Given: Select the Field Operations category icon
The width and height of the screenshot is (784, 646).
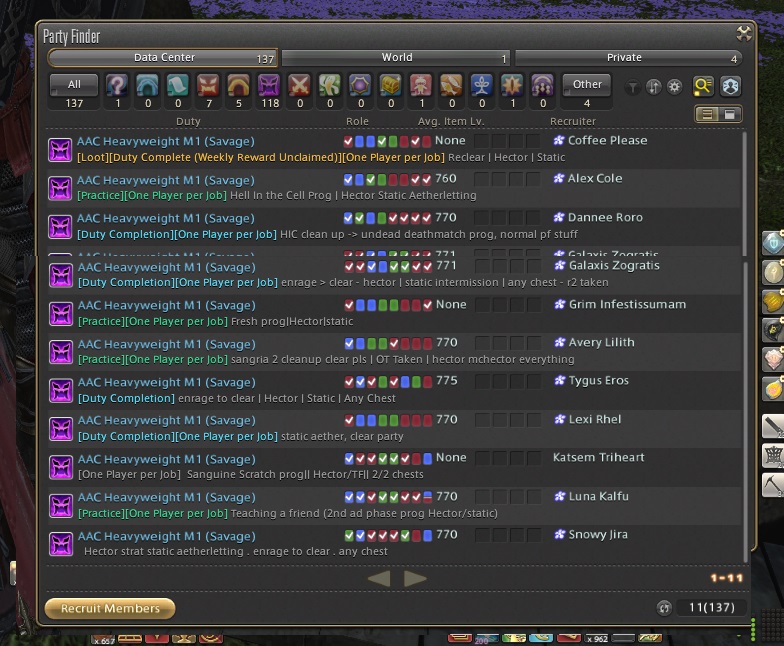Looking at the screenshot, I should pos(512,85).
